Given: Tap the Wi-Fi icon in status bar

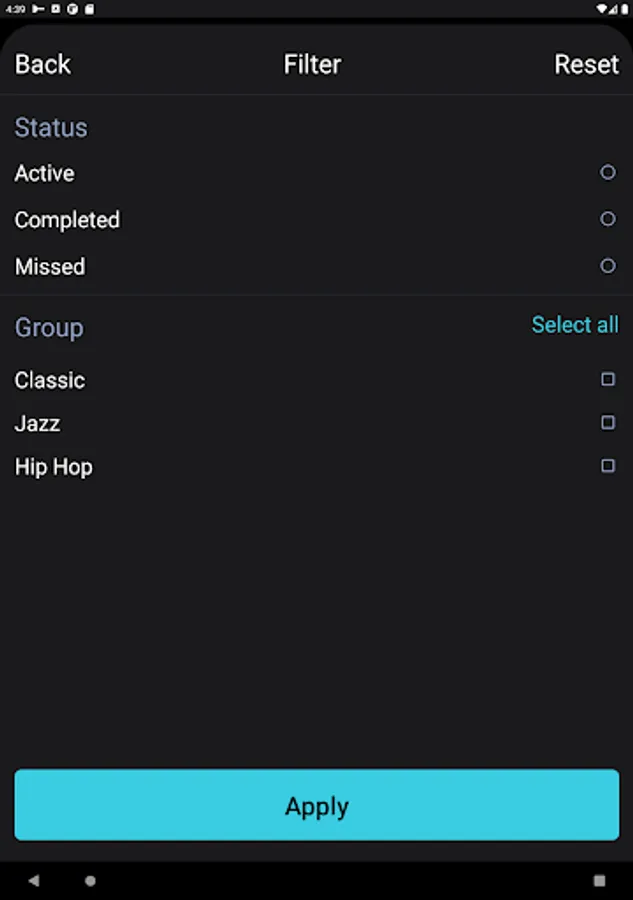Looking at the screenshot, I should click(x=601, y=9).
